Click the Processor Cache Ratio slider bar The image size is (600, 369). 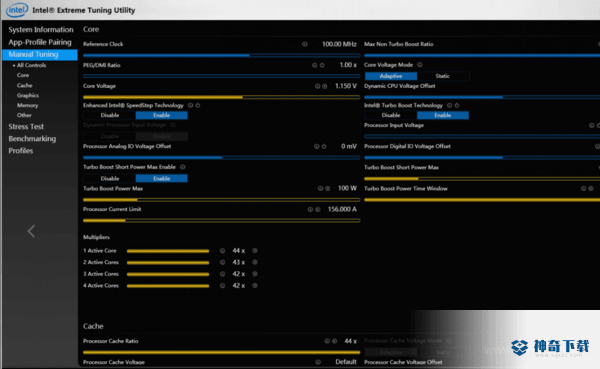[x=221, y=352]
